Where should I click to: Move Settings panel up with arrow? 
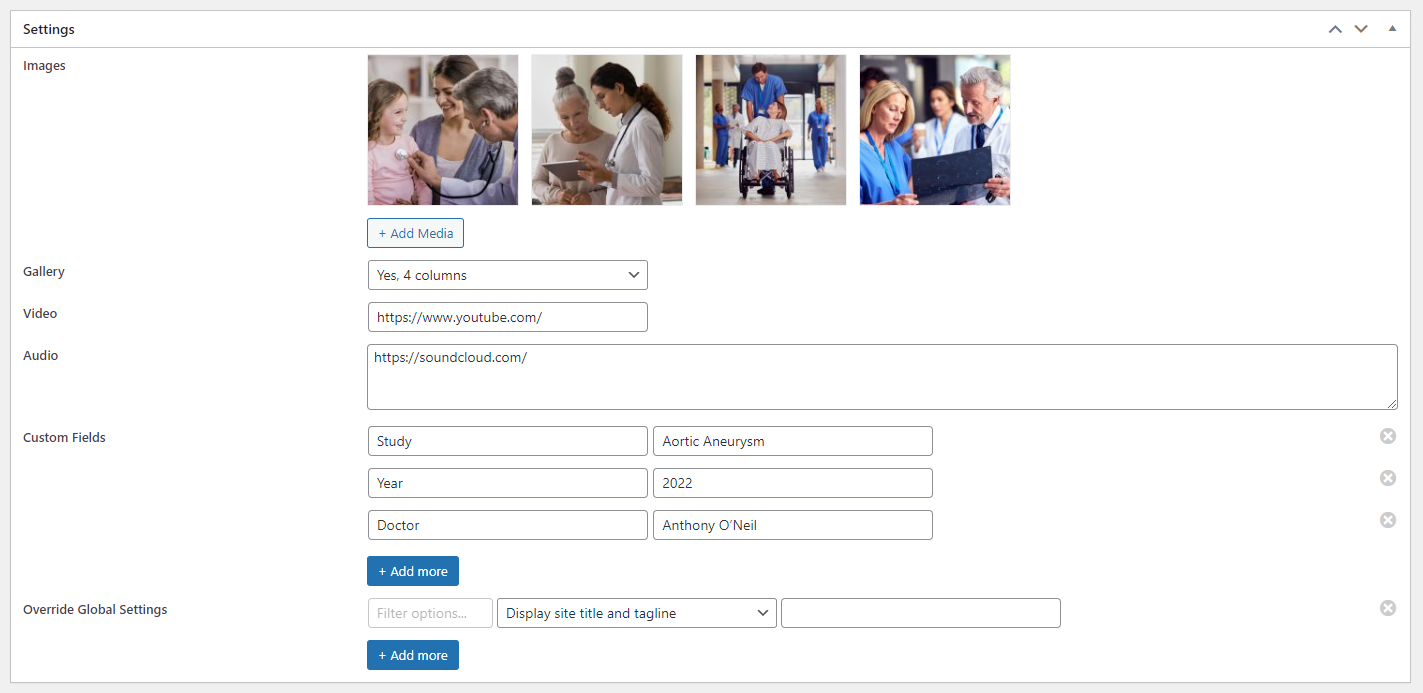[x=1335, y=29]
